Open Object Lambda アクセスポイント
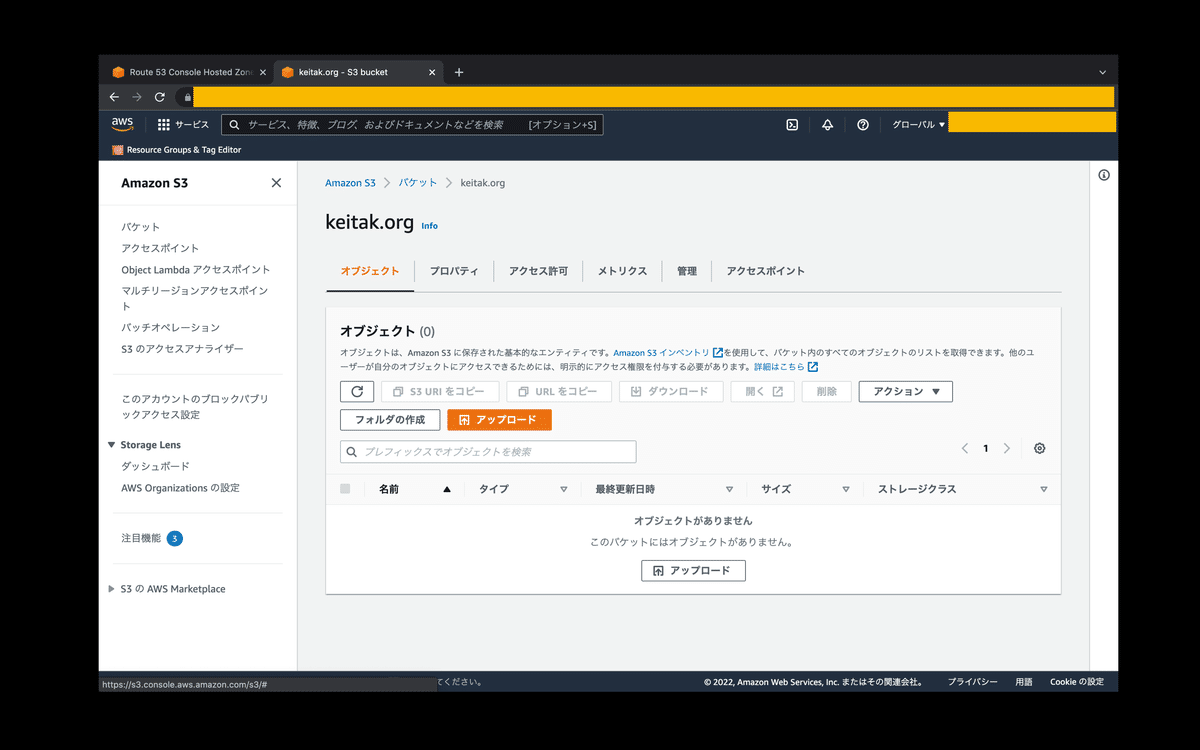The width and height of the screenshot is (1200, 750). (x=196, y=270)
